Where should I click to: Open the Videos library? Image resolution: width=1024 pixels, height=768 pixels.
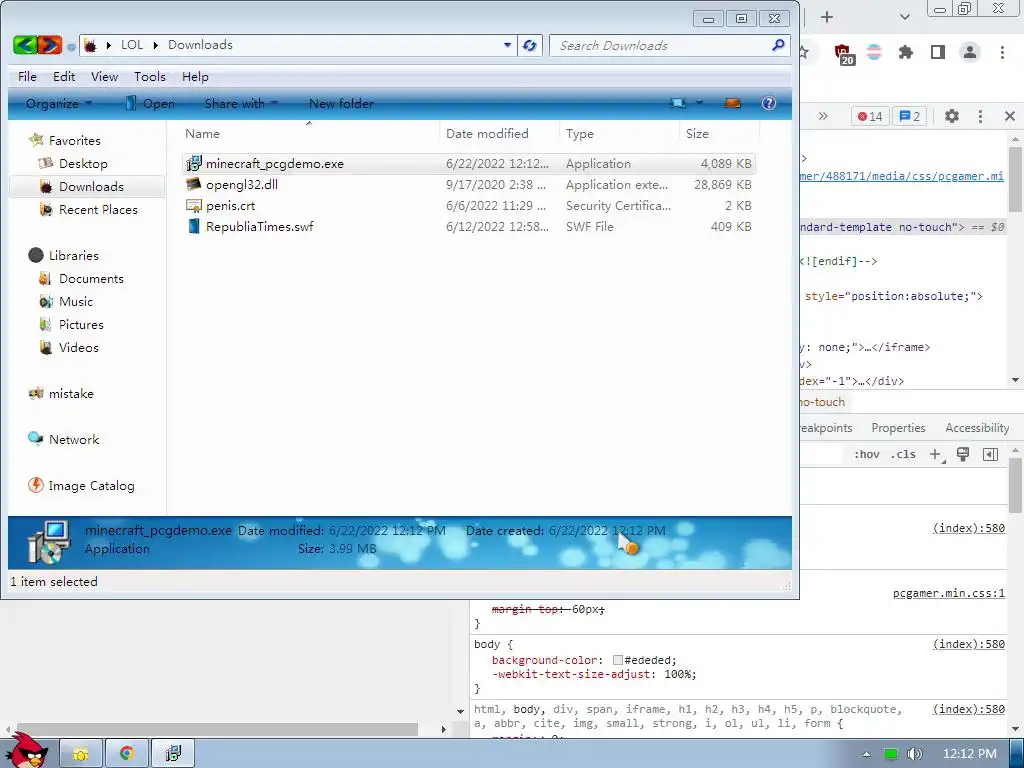coord(78,347)
